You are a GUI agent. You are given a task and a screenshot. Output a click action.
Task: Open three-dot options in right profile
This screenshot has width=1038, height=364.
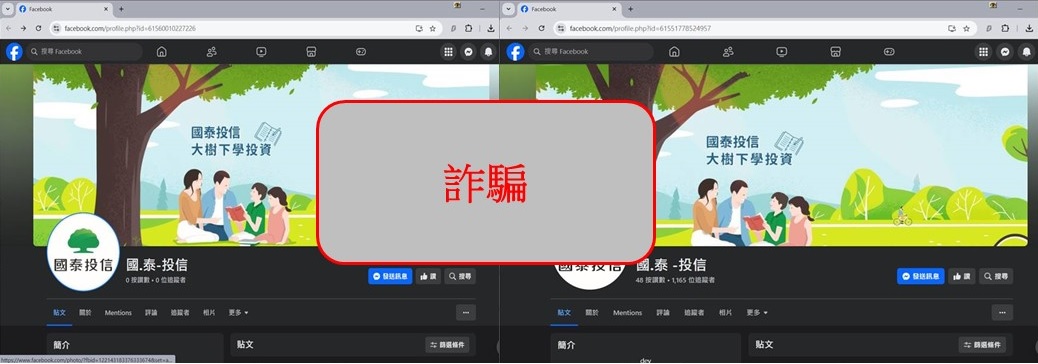pyautogui.click(x=1002, y=312)
